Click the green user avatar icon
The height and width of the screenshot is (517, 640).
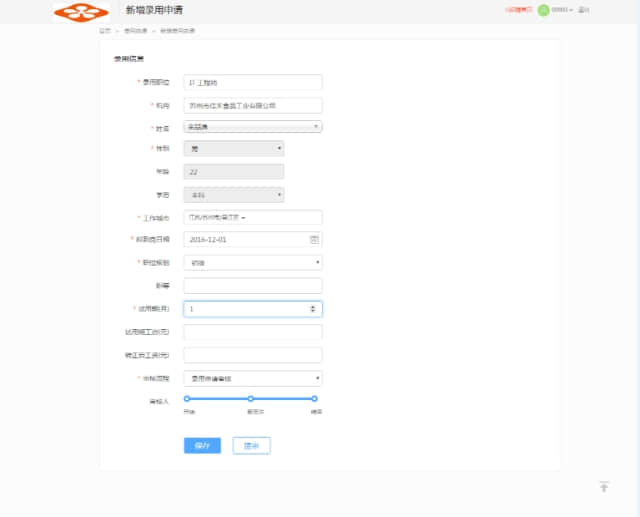pyautogui.click(x=543, y=10)
